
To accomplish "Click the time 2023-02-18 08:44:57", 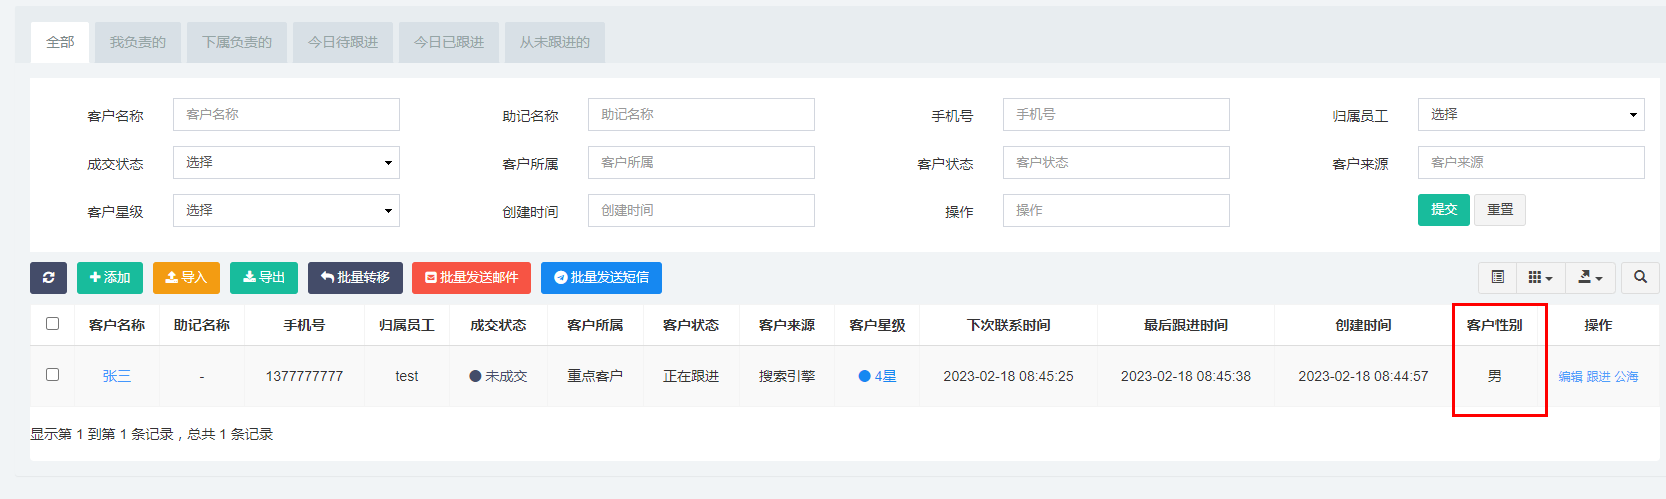I will click(x=1363, y=376).
